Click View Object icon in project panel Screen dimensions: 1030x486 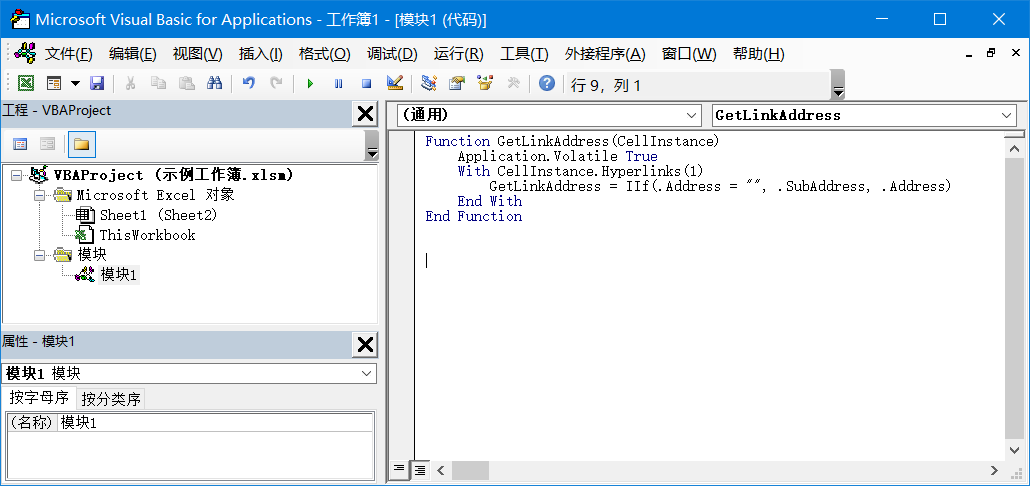[47, 144]
